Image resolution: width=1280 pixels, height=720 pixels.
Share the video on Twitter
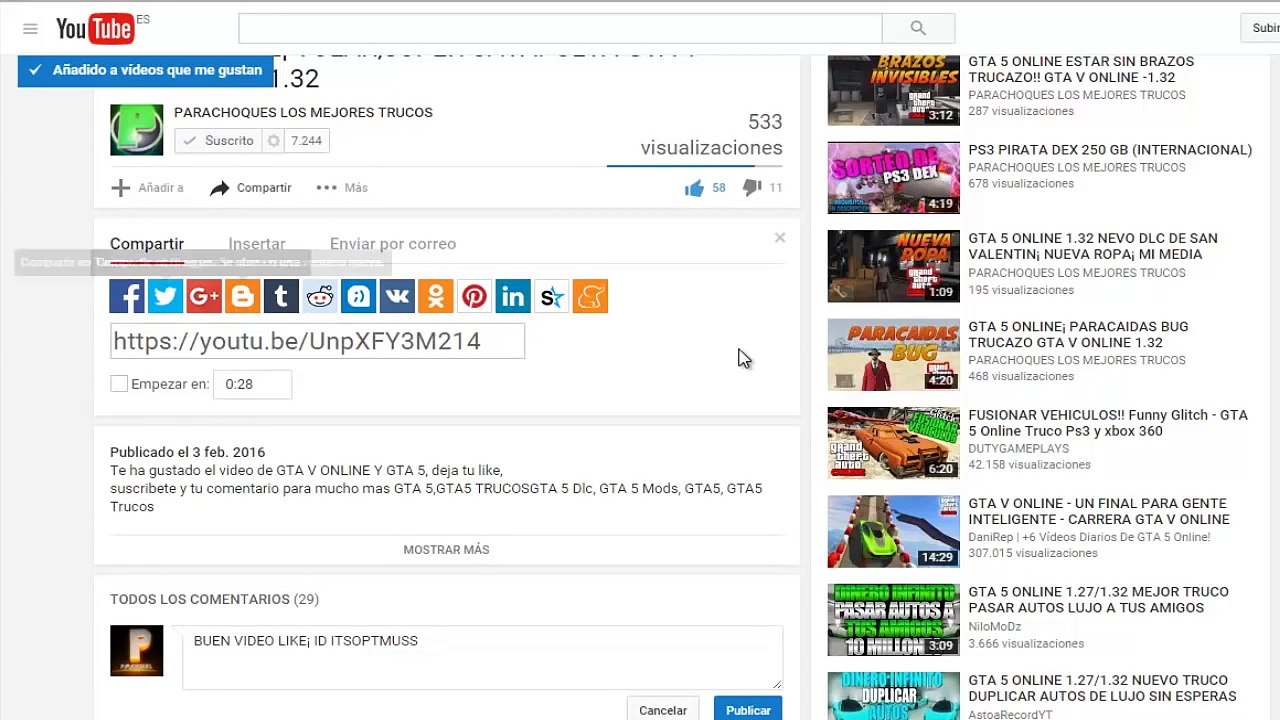(165, 296)
